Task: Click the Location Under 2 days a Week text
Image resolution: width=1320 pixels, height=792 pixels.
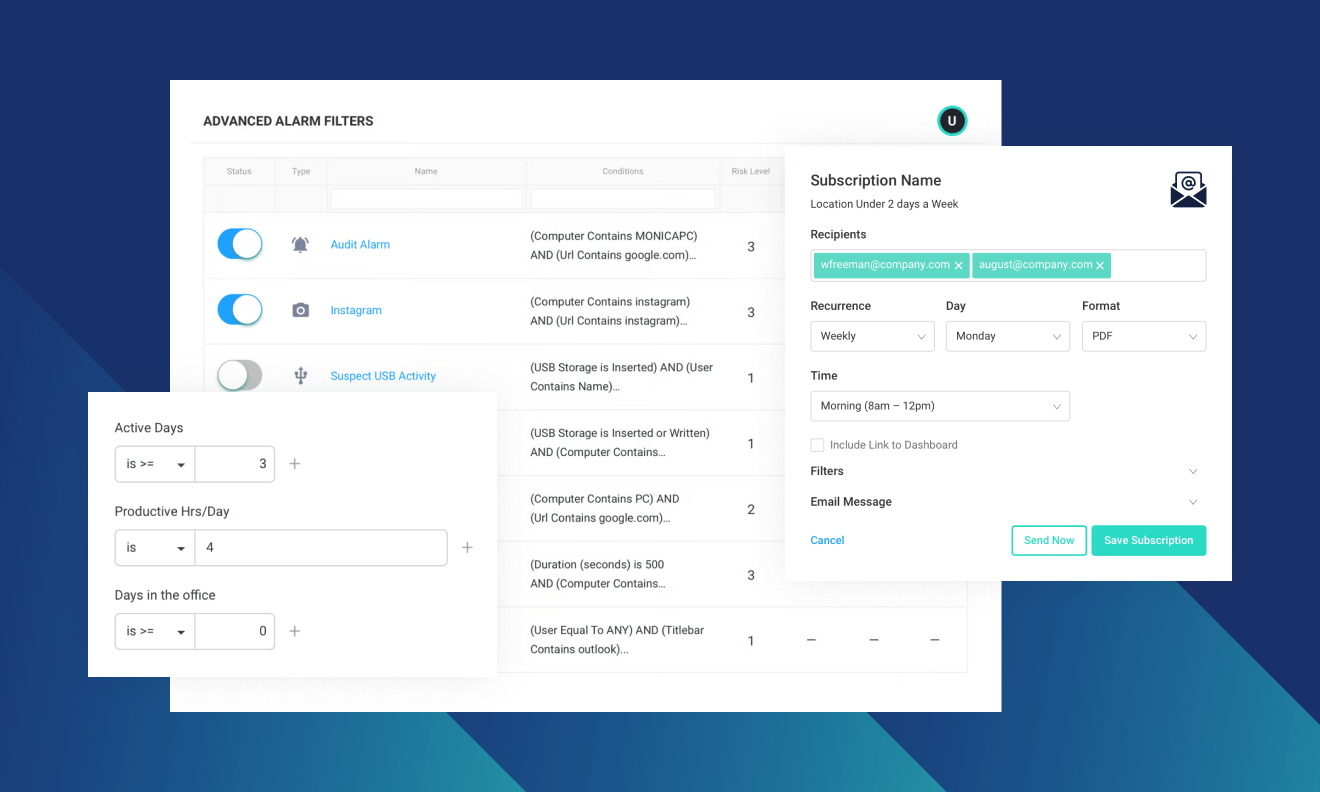Action: coord(884,204)
